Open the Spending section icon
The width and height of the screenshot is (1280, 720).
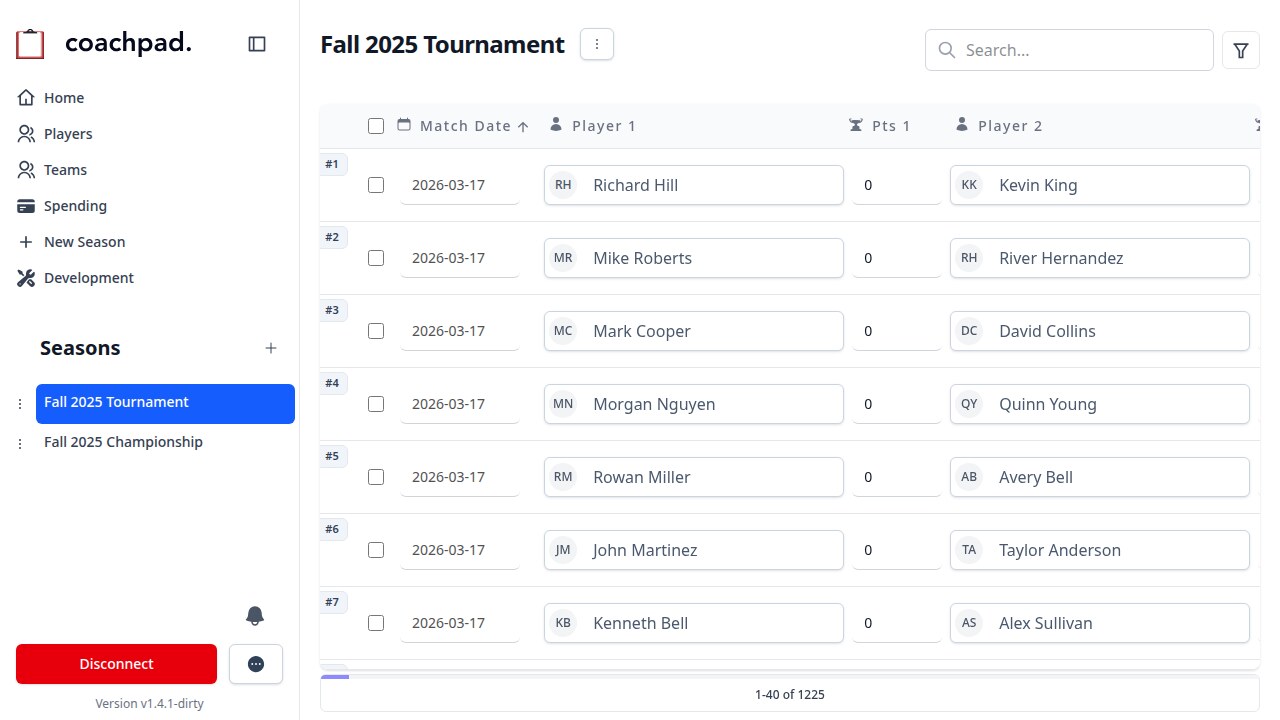(27, 205)
